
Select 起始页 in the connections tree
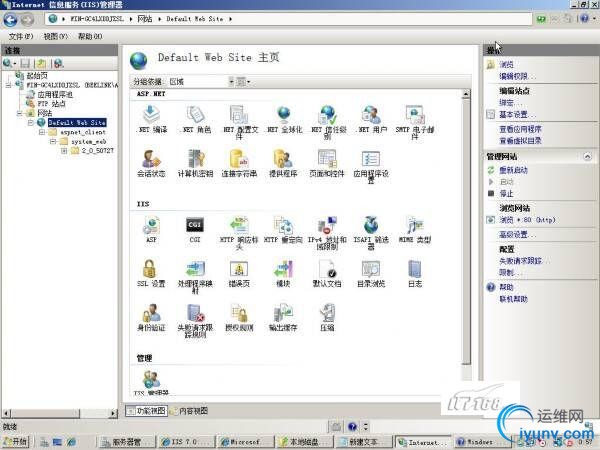(x=37, y=76)
